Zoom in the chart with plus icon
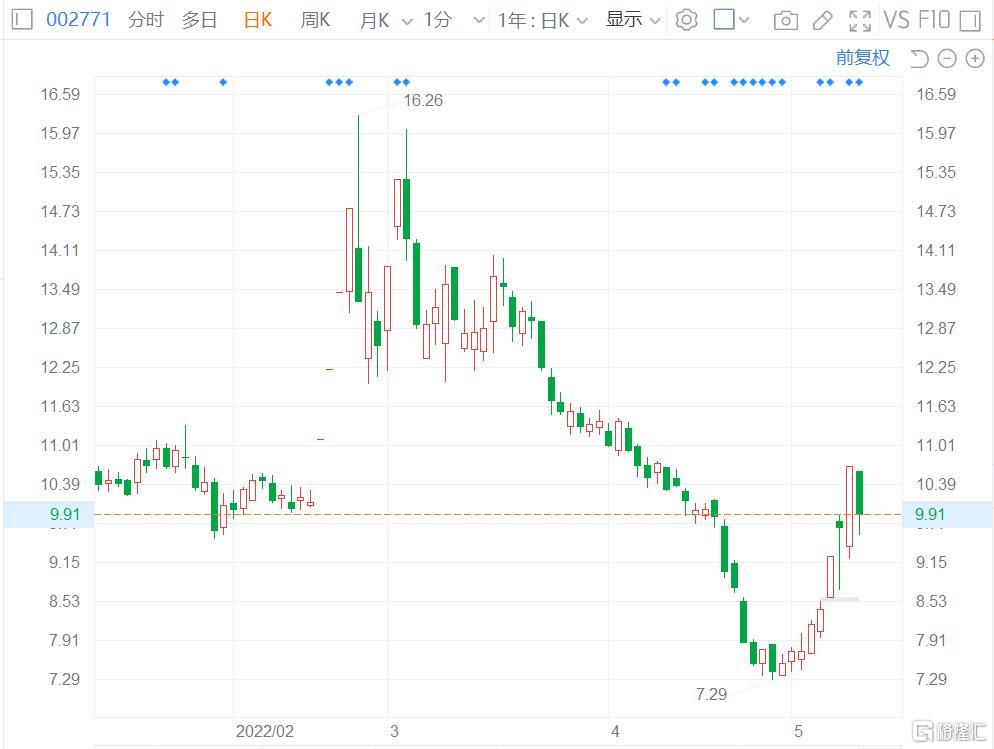 (x=975, y=58)
